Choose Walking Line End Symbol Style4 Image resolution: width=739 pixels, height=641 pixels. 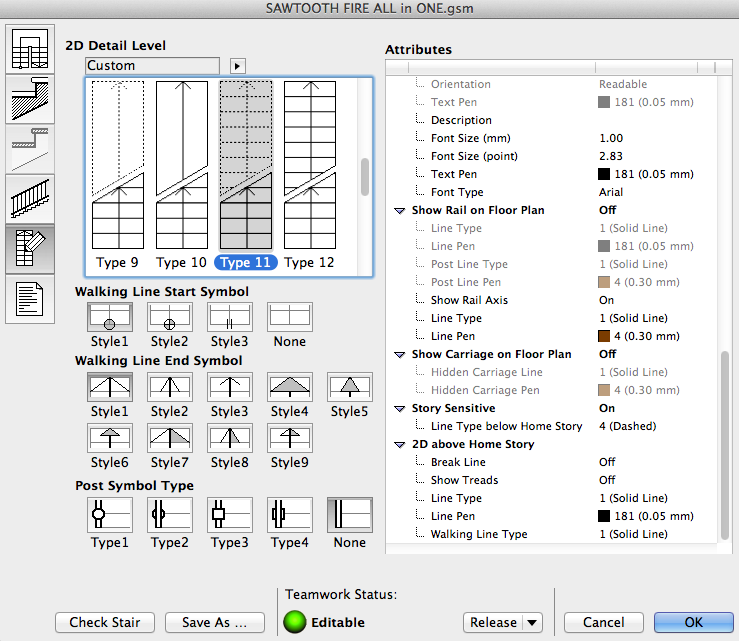(289, 387)
